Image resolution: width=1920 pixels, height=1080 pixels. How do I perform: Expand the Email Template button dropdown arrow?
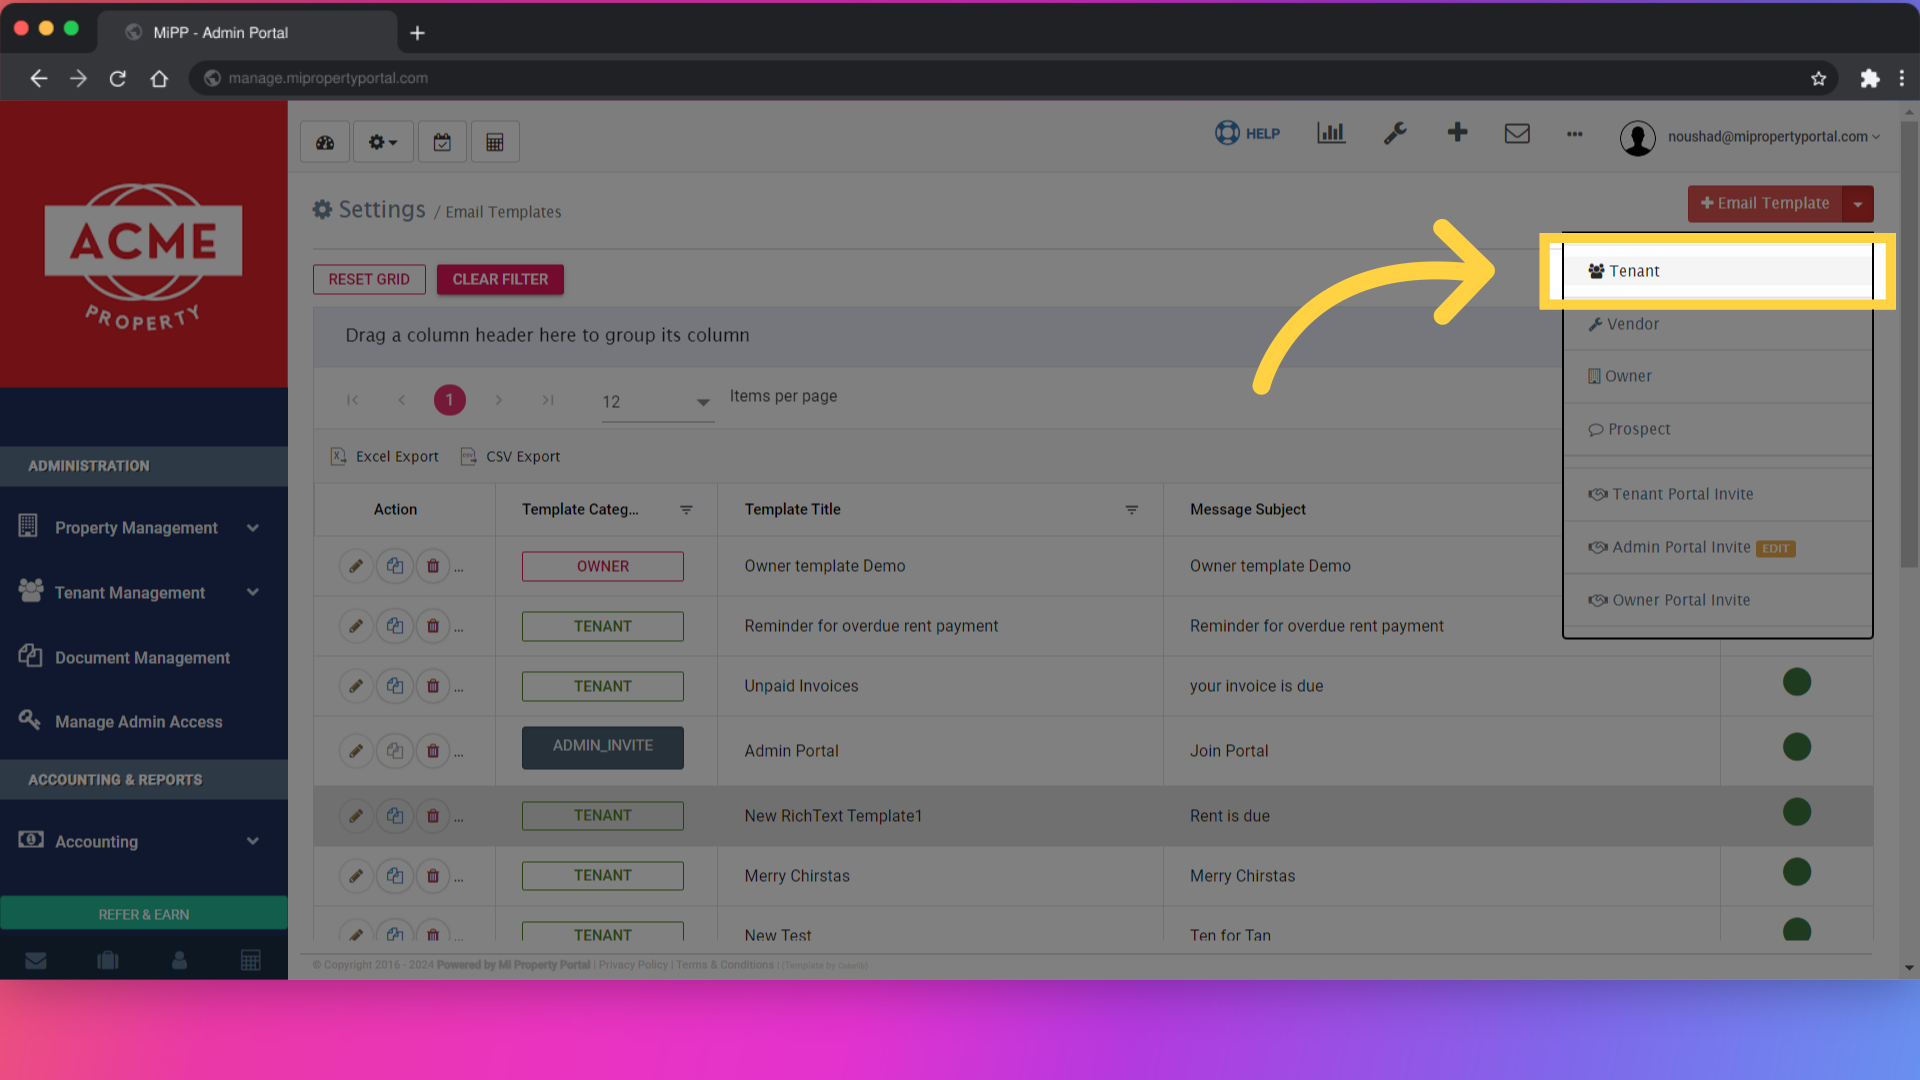1858,203
